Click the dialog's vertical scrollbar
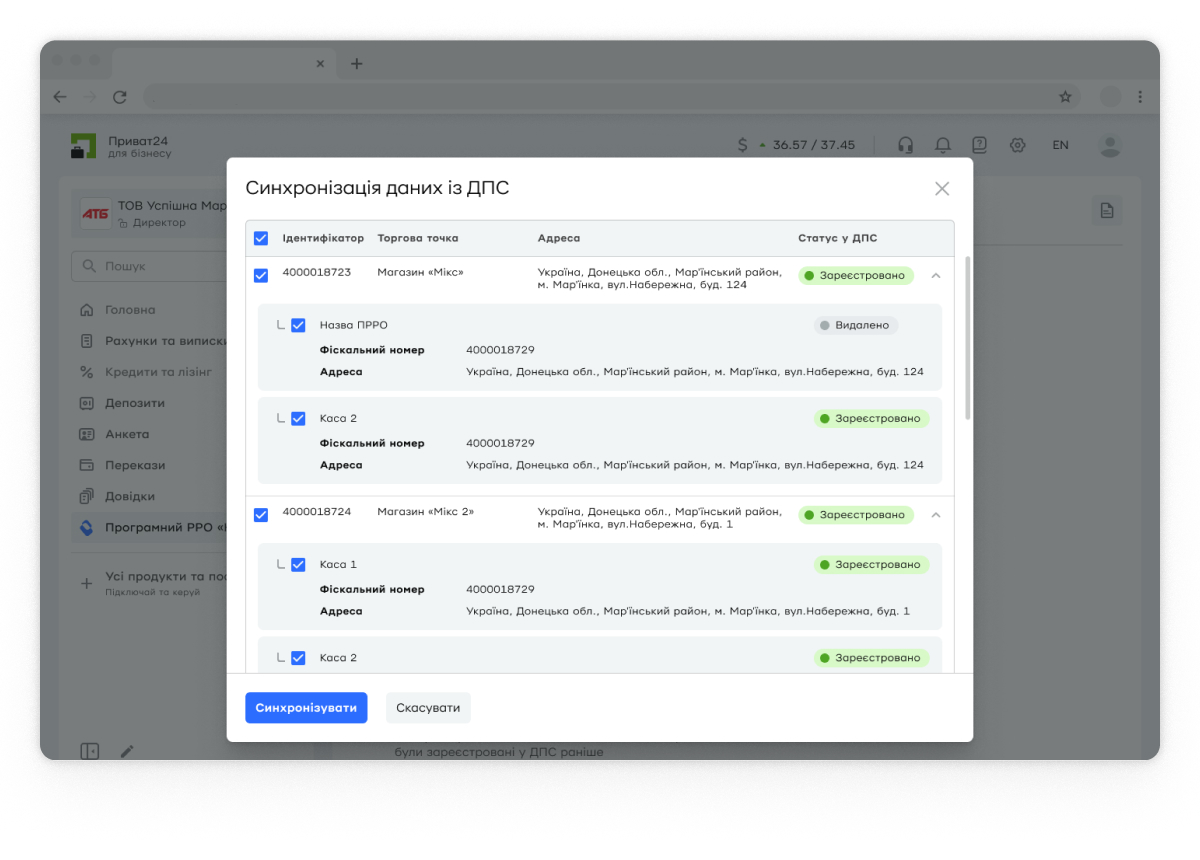 [966, 340]
